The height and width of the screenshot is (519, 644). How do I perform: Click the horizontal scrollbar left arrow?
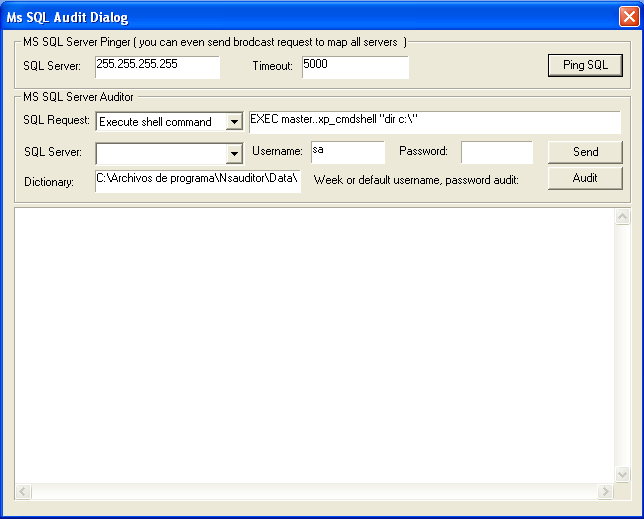23,491
